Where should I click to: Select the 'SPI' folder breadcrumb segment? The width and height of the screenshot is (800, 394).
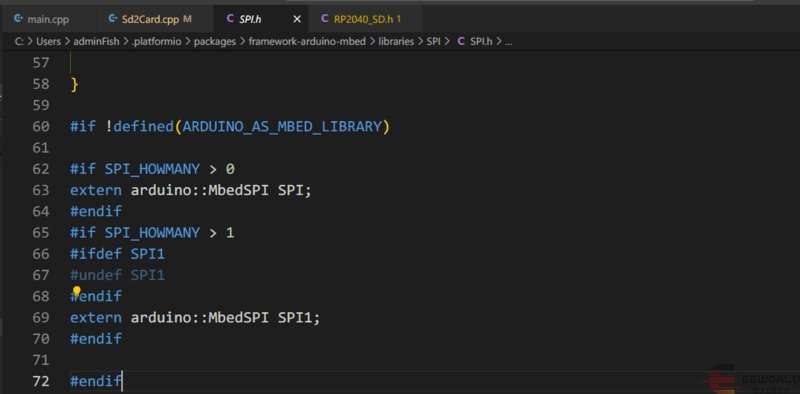coord(433,41)
